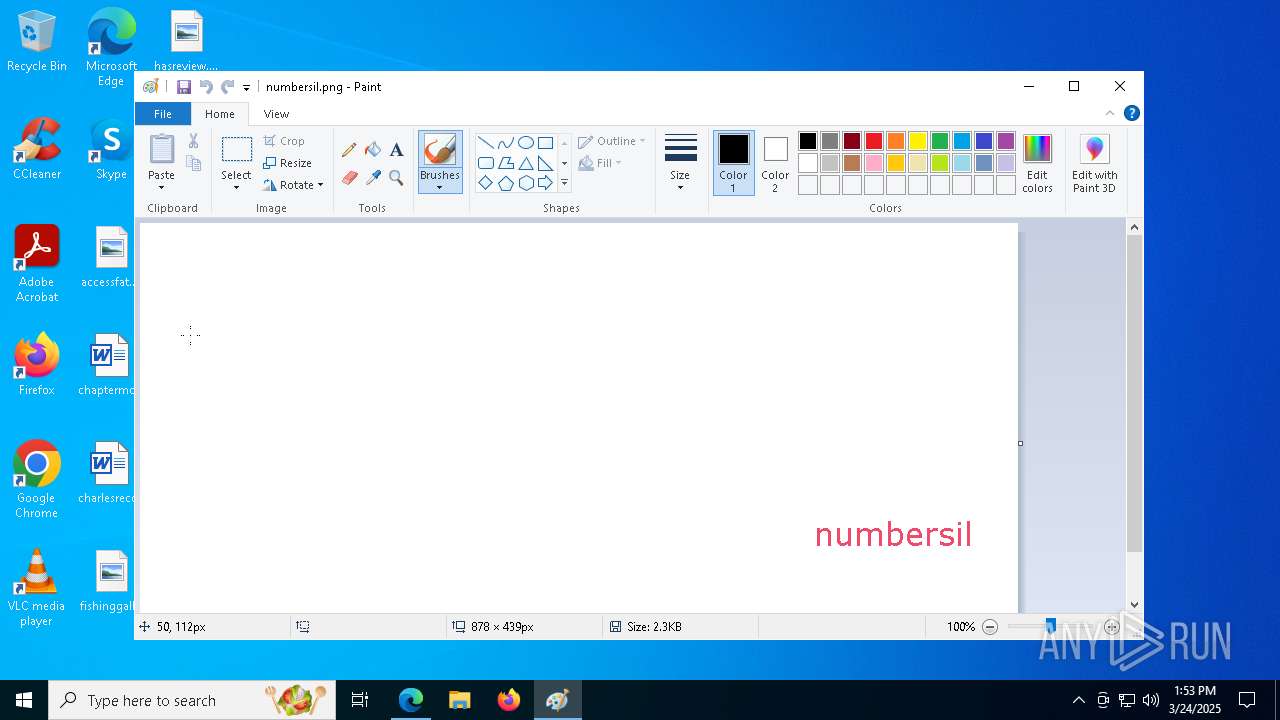Screen dimensions: 1280x720
Task: Choose the Right triangle shape
Action: tap(545, 163)
